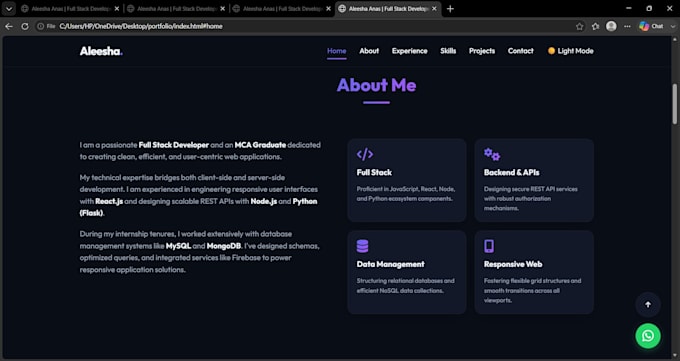Close the active fourth browser tab

[434, 9]
